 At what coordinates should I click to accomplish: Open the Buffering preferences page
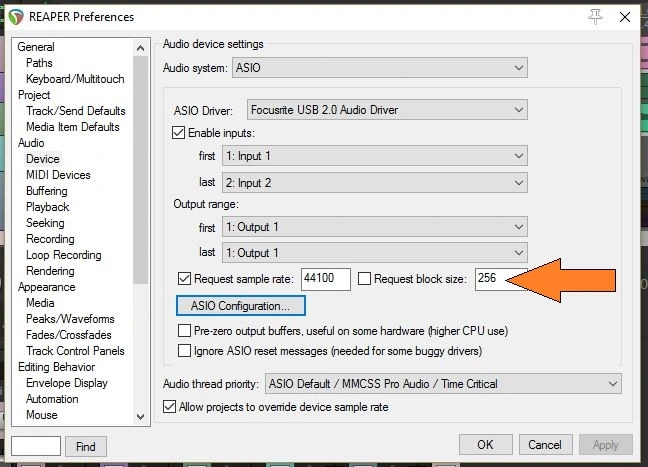tap(47, 191)
